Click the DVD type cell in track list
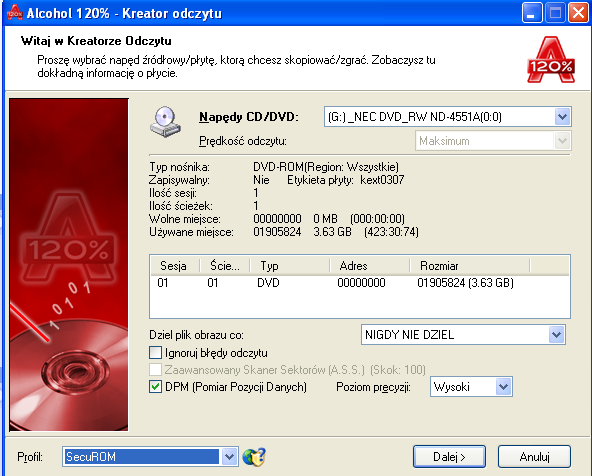 click(268, 283)
